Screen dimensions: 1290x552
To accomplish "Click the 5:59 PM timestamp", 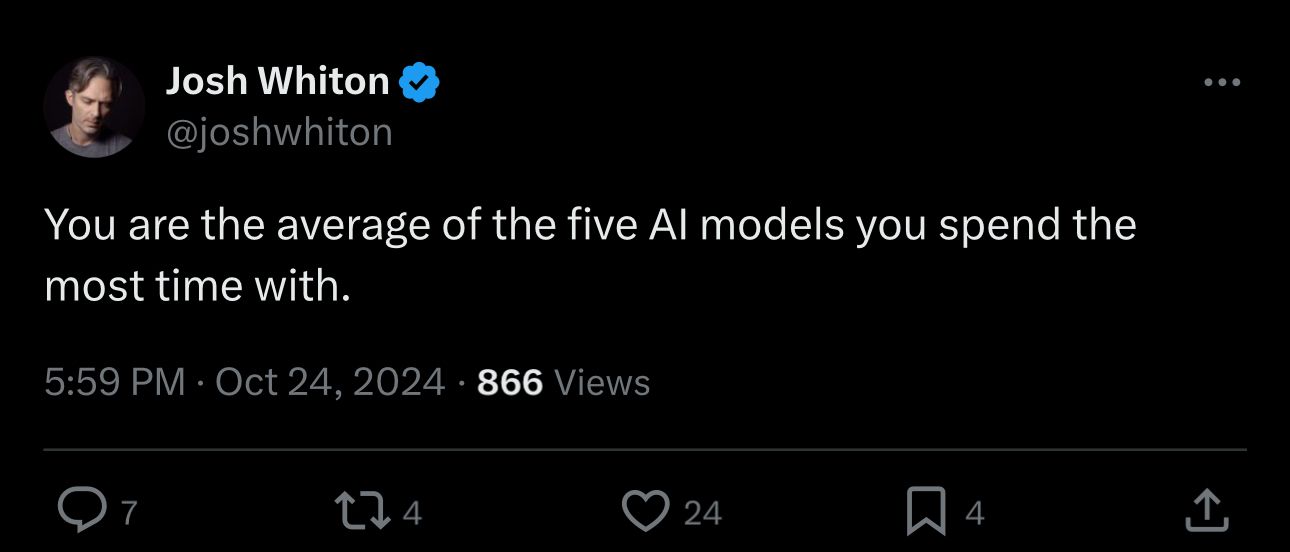I will (x=115, y=382).
